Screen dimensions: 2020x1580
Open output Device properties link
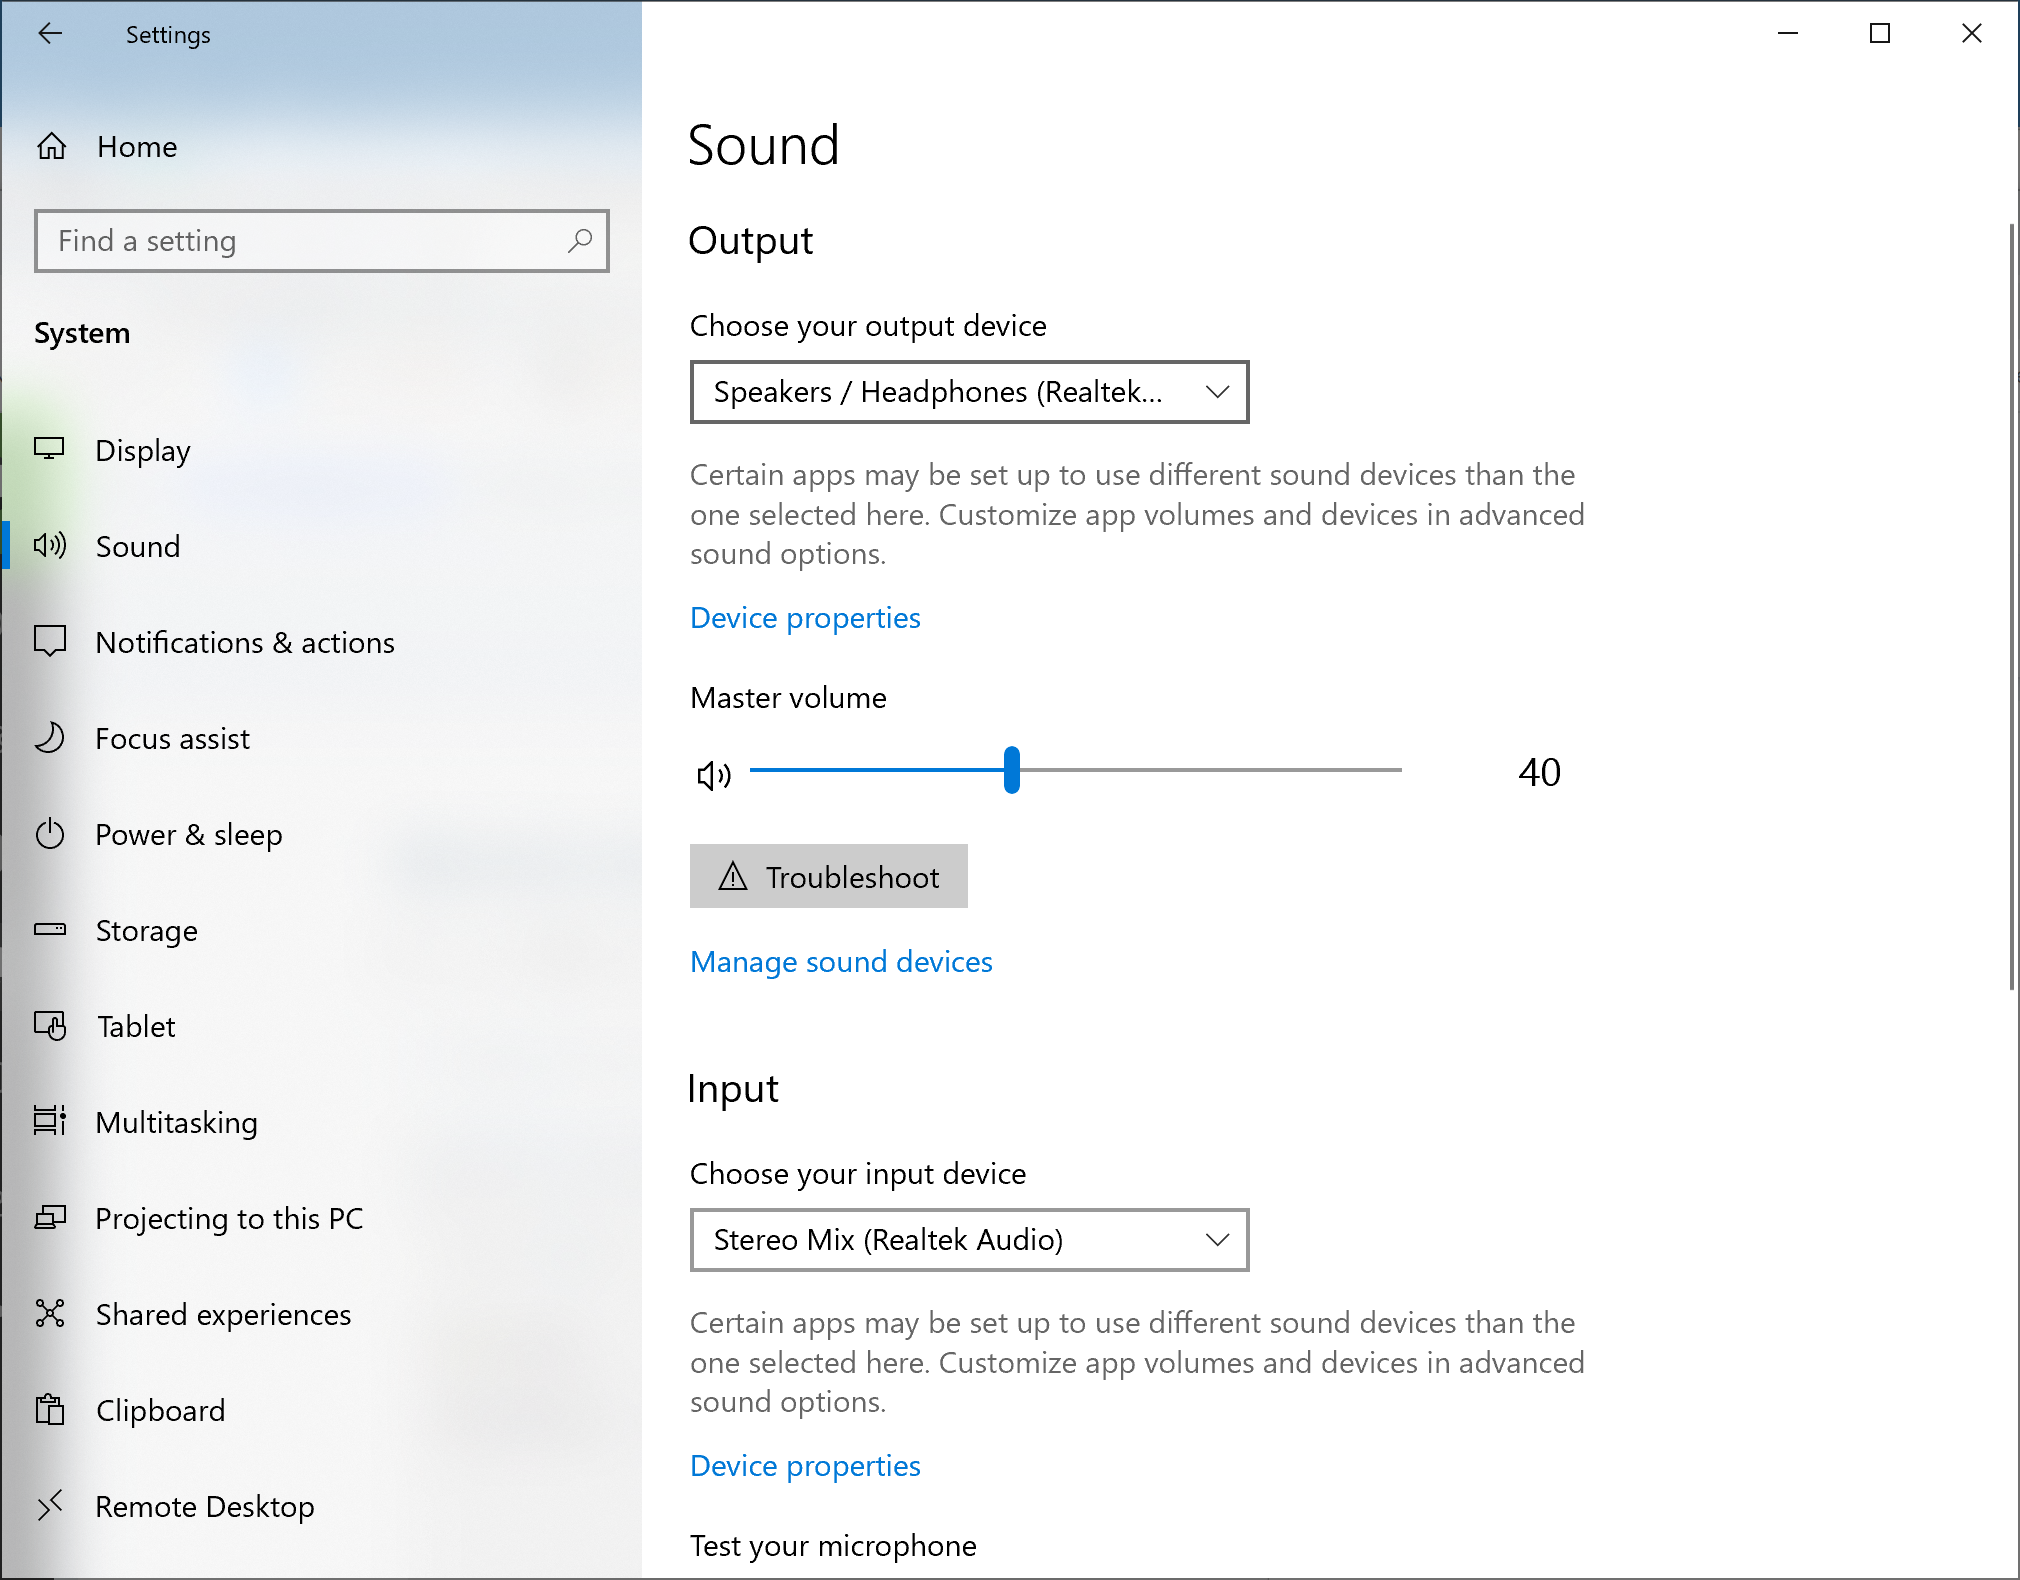click(805, 618)
